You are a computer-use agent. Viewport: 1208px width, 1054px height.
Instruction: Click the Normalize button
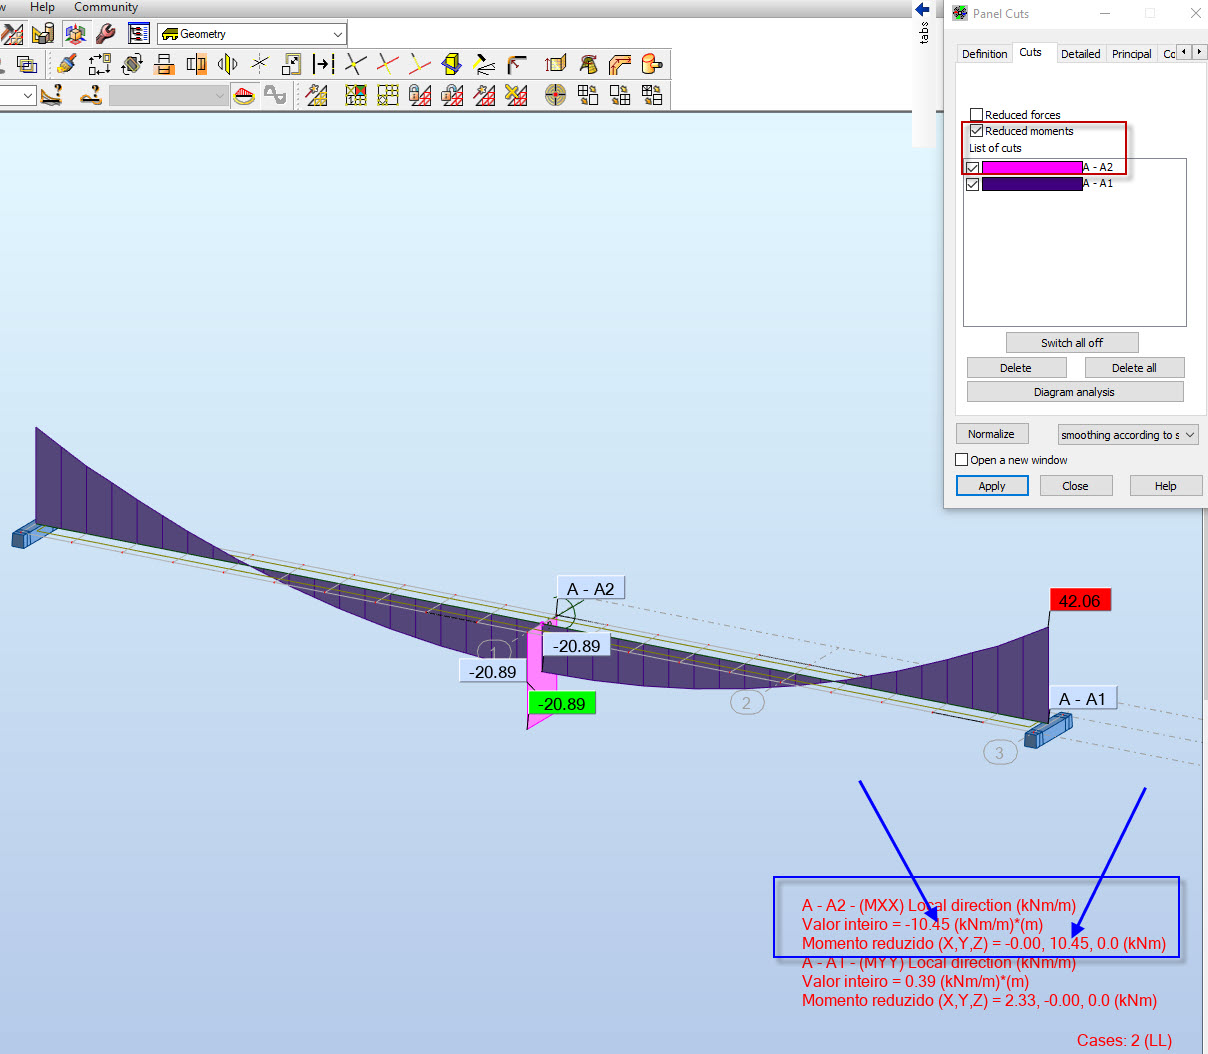992,434
